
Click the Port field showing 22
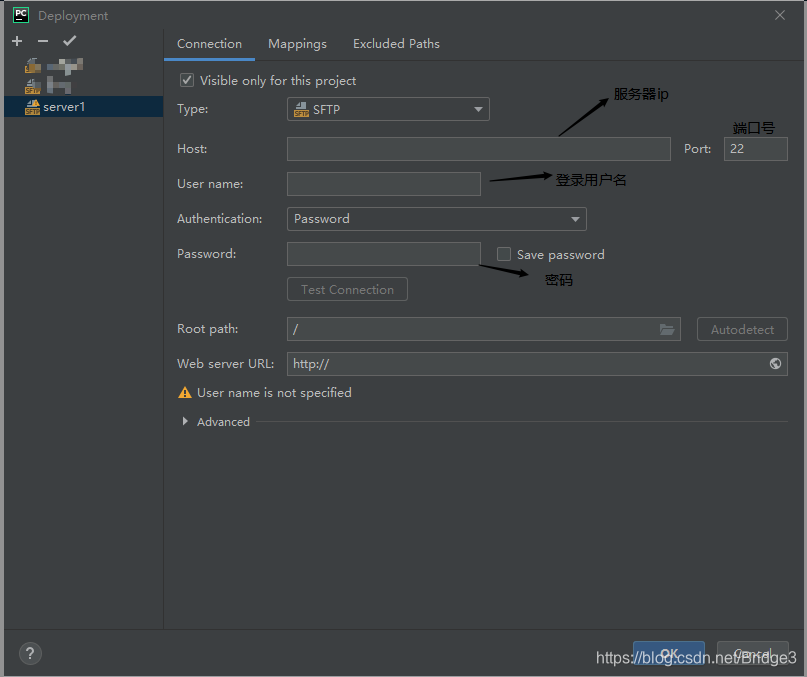[756, 149]
